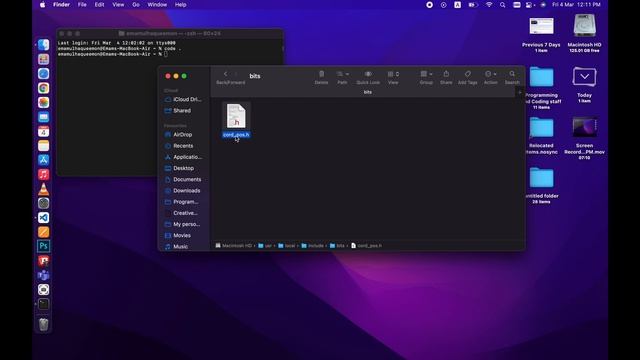This screenshot has height=360, width=640.
Task: Open the Window menu
Action: point(157,4)
